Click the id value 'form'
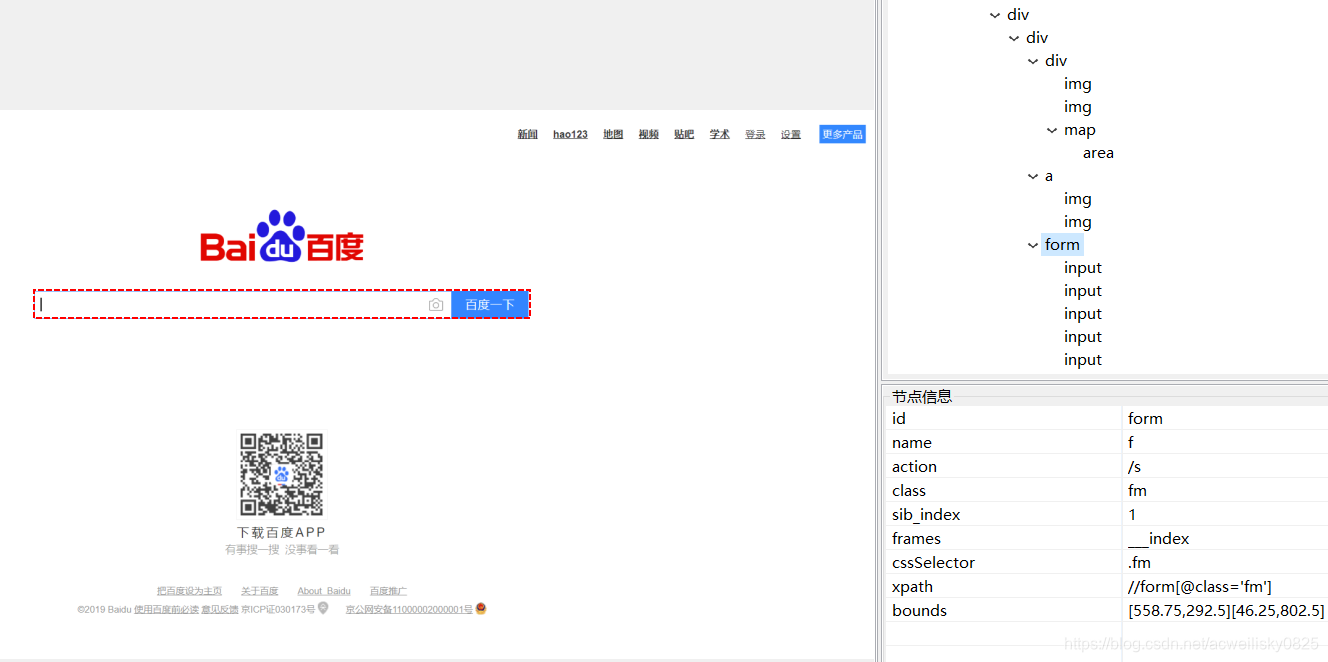 click(x=1145, y=419)
